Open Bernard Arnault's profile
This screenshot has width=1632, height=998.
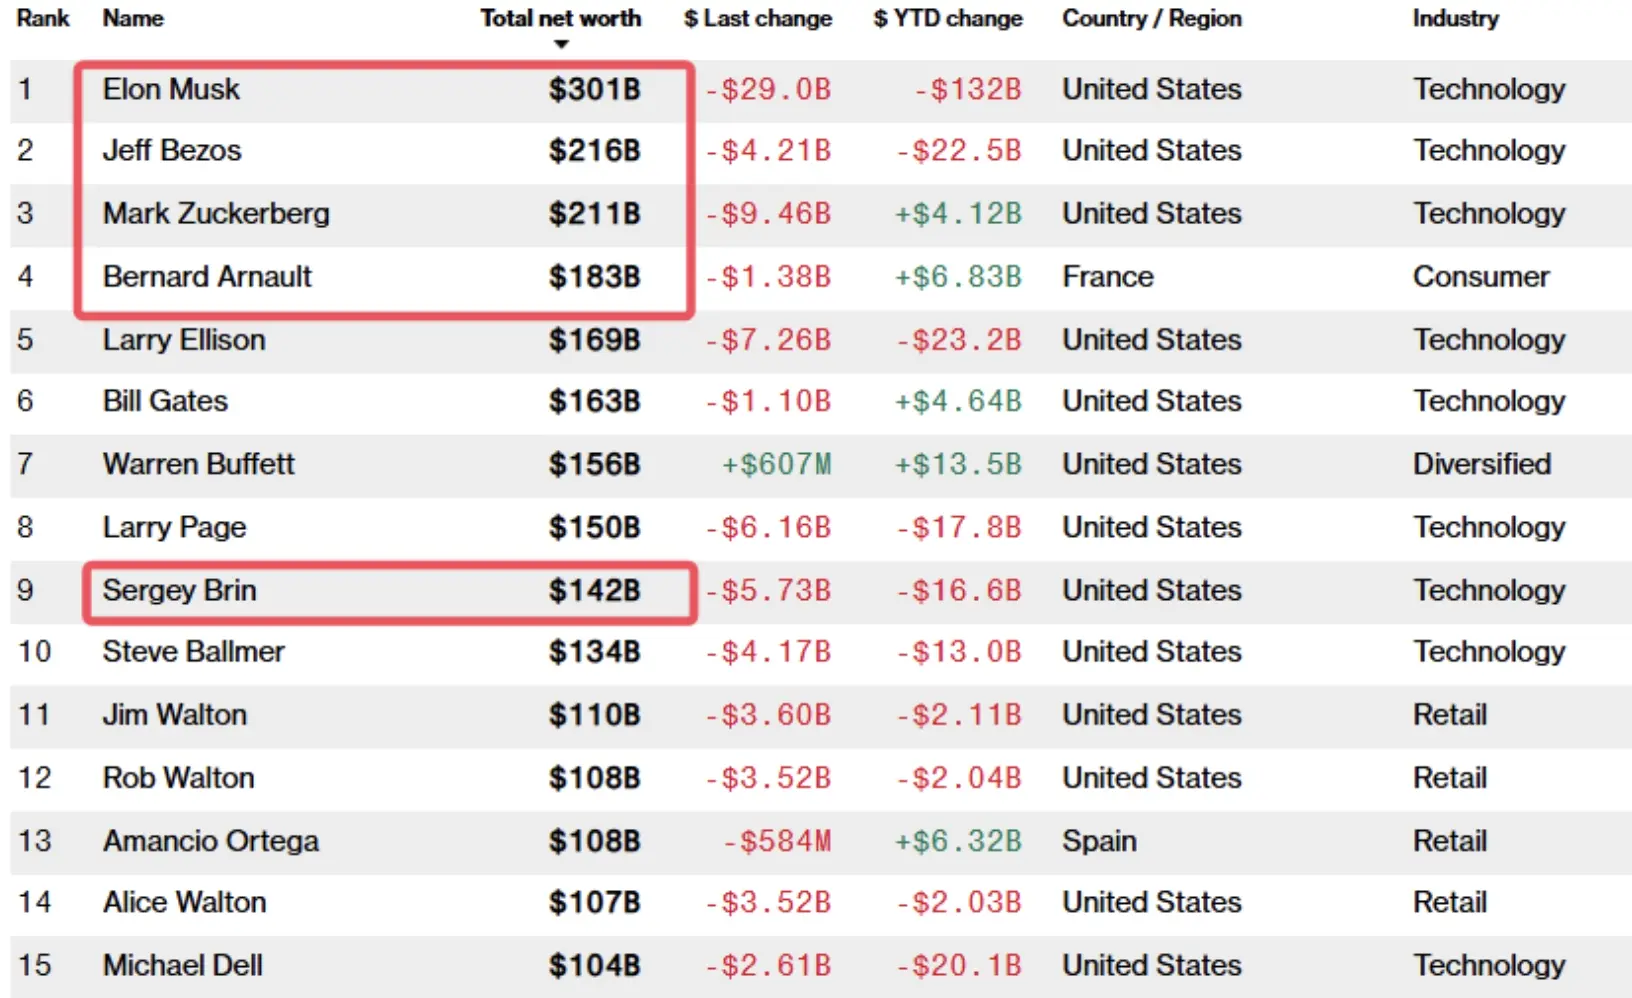coord(207,276)
